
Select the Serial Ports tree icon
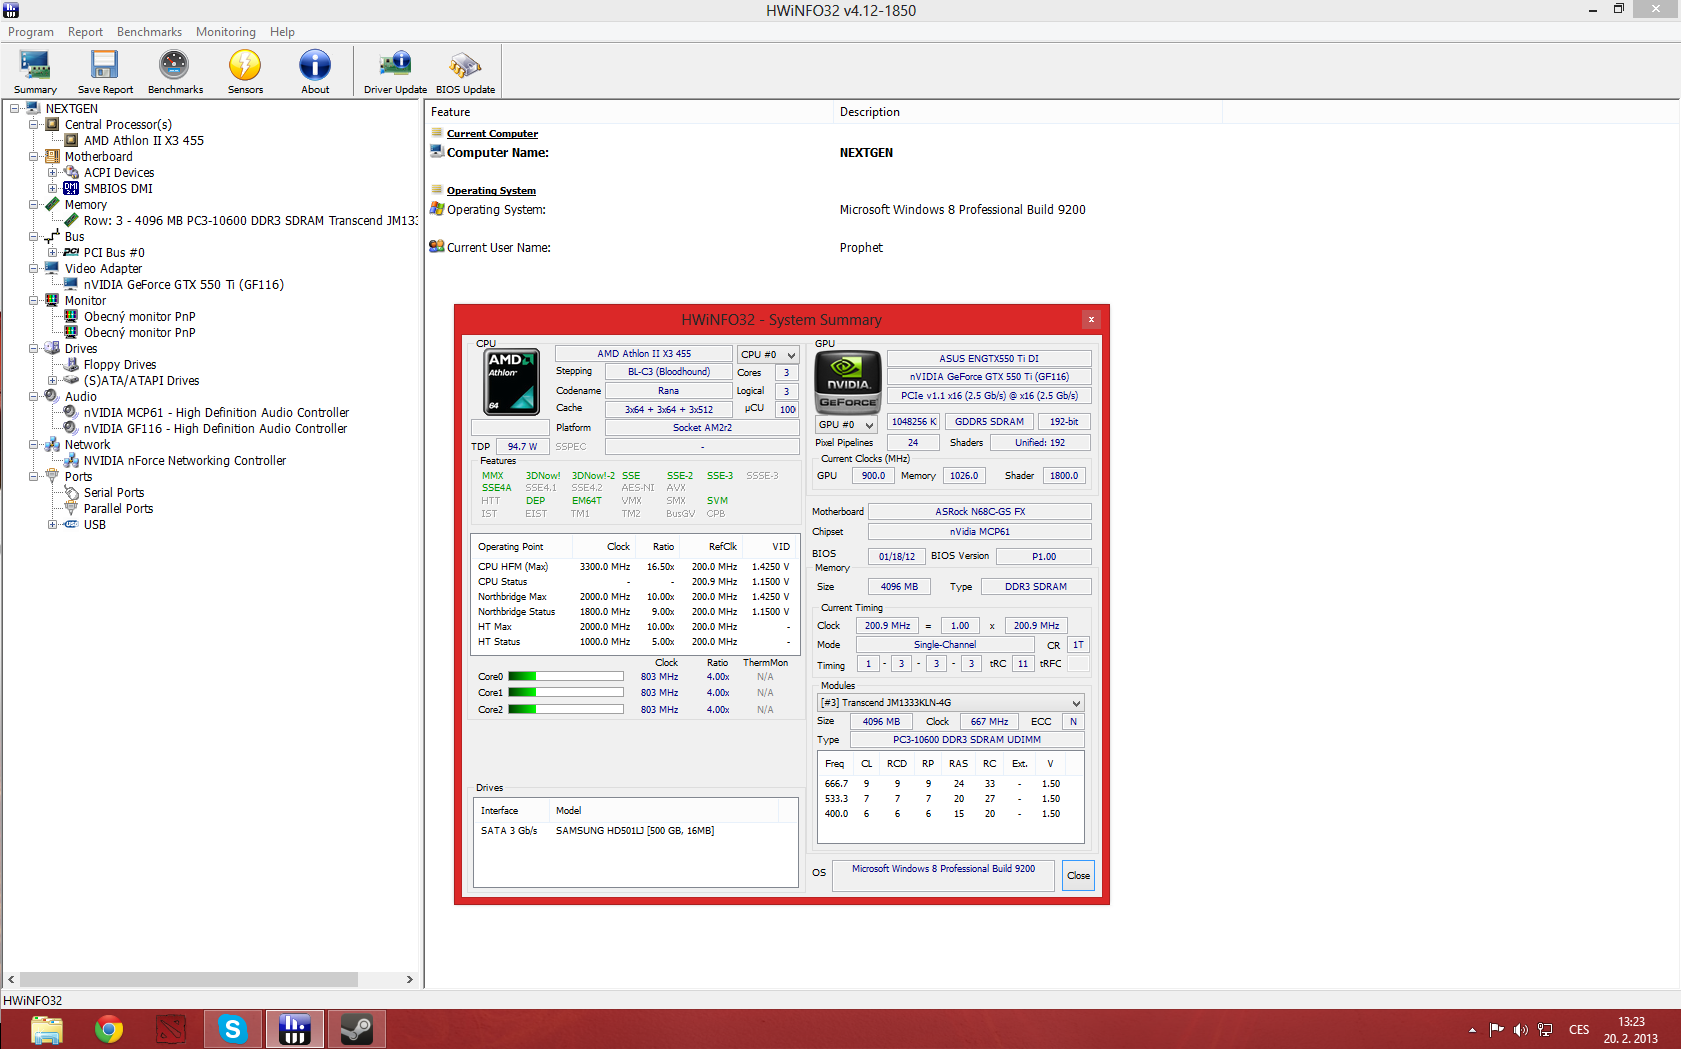tap(72, 492)
